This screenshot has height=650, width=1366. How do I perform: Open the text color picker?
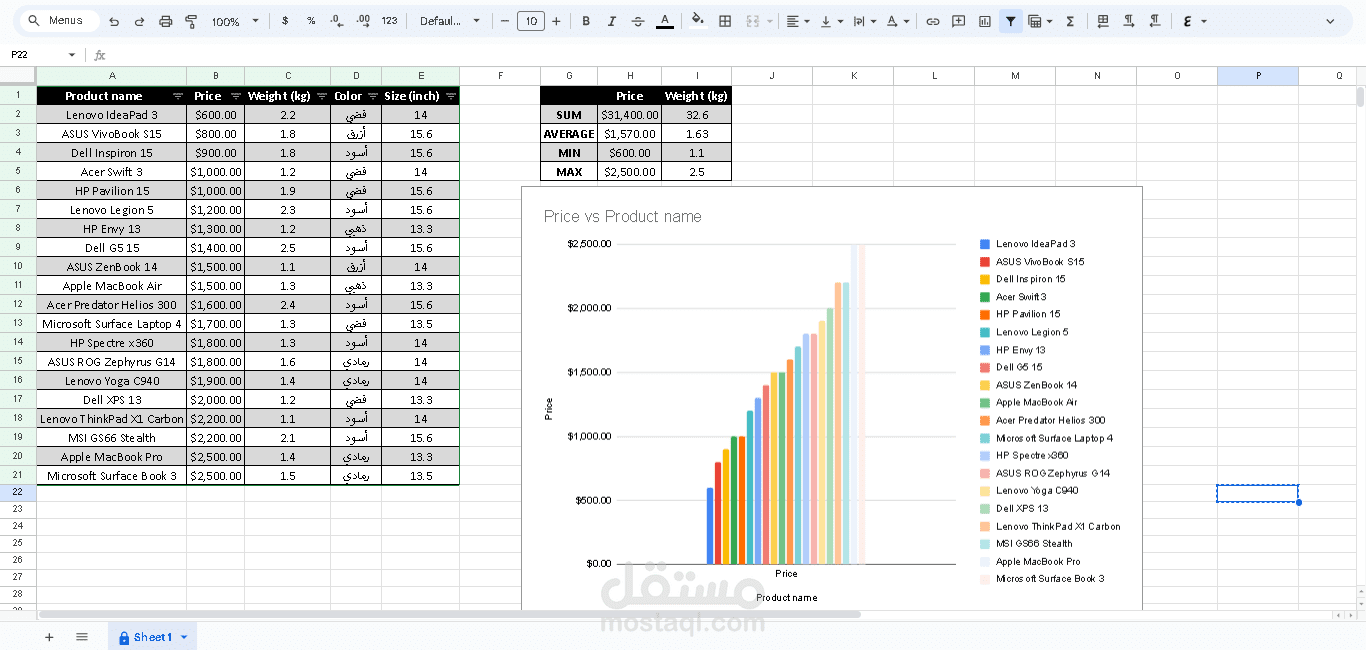[x=665, y=21]
